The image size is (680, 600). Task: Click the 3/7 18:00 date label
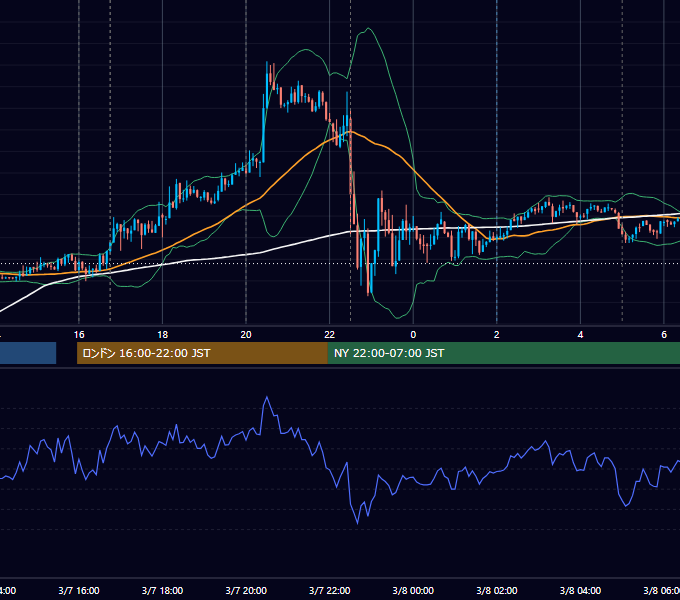(162, 591)
